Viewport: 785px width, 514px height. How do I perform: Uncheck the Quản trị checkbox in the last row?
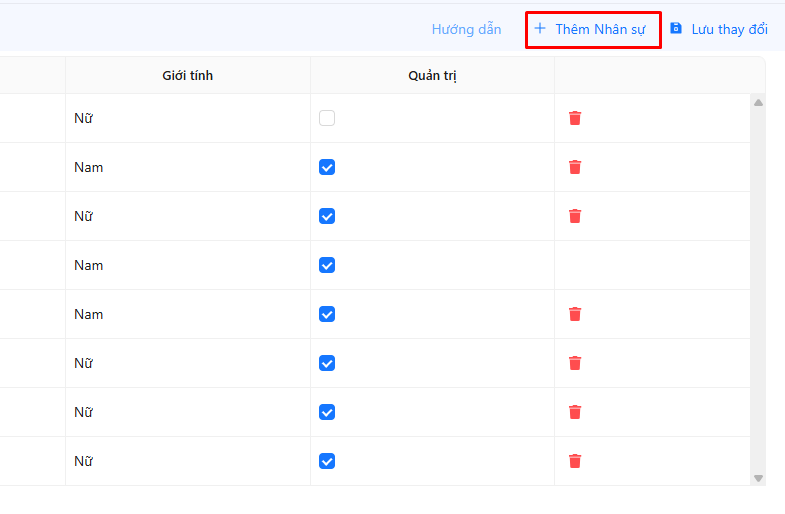[327, 461]
